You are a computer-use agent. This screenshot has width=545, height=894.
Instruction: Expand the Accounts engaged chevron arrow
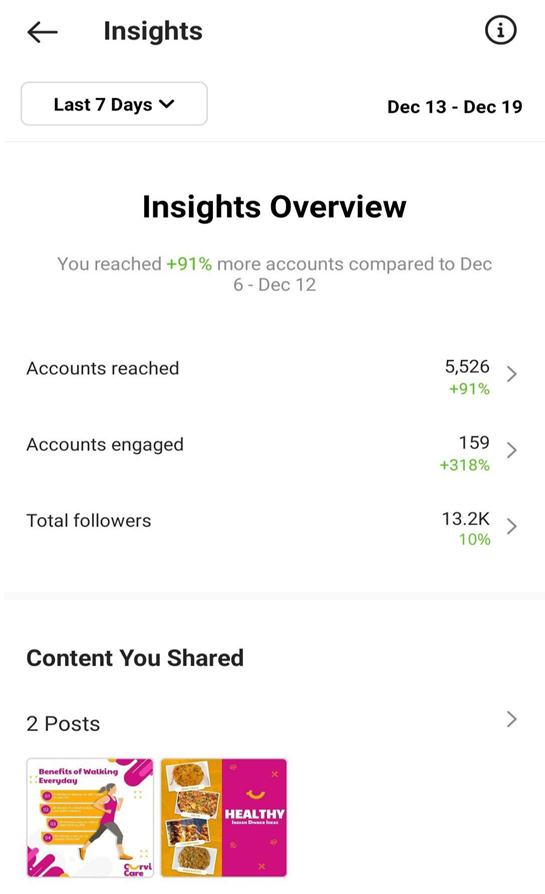(x=511, y=450)
